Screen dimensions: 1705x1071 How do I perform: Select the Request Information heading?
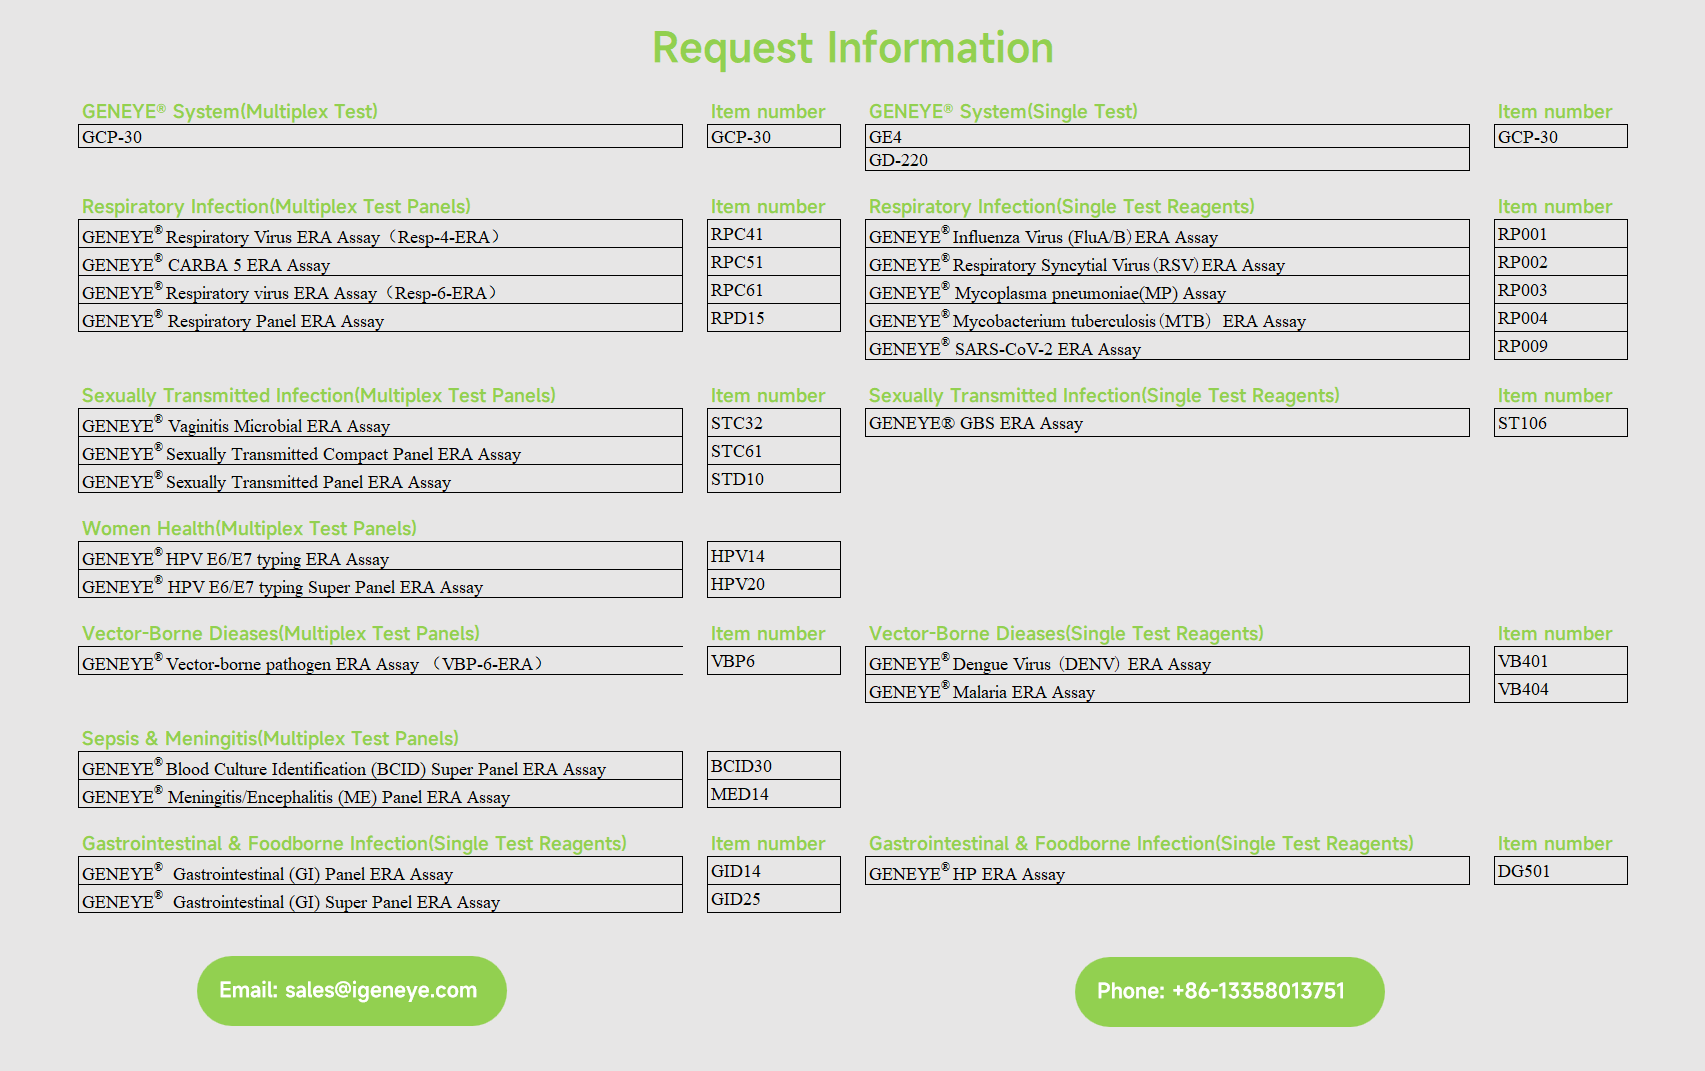tap(853, 47)
